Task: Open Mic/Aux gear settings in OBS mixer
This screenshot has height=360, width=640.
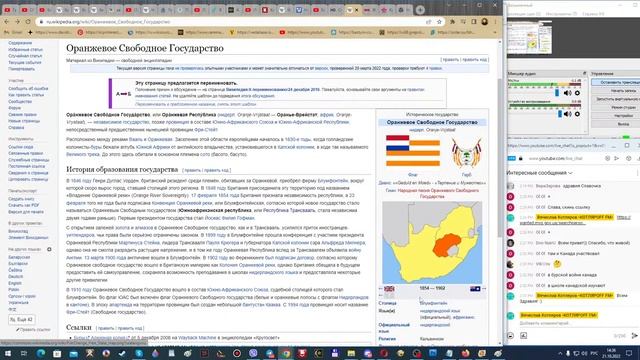Action: (x=577, y=93)
